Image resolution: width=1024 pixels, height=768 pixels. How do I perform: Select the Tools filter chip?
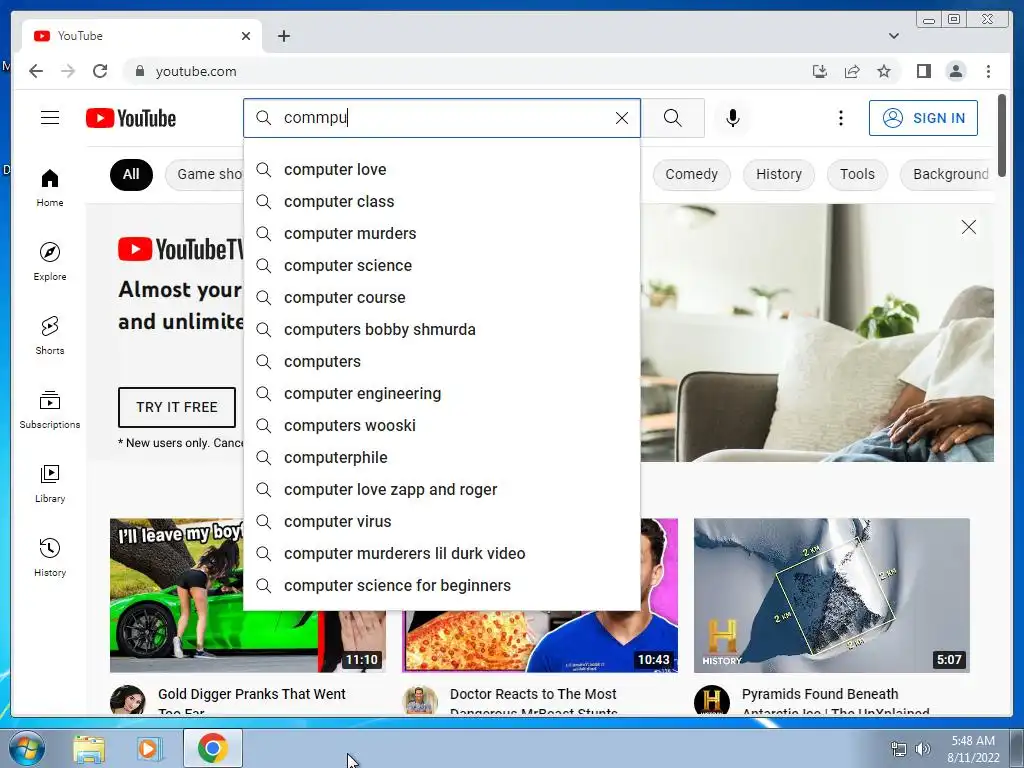pos(857,174)
